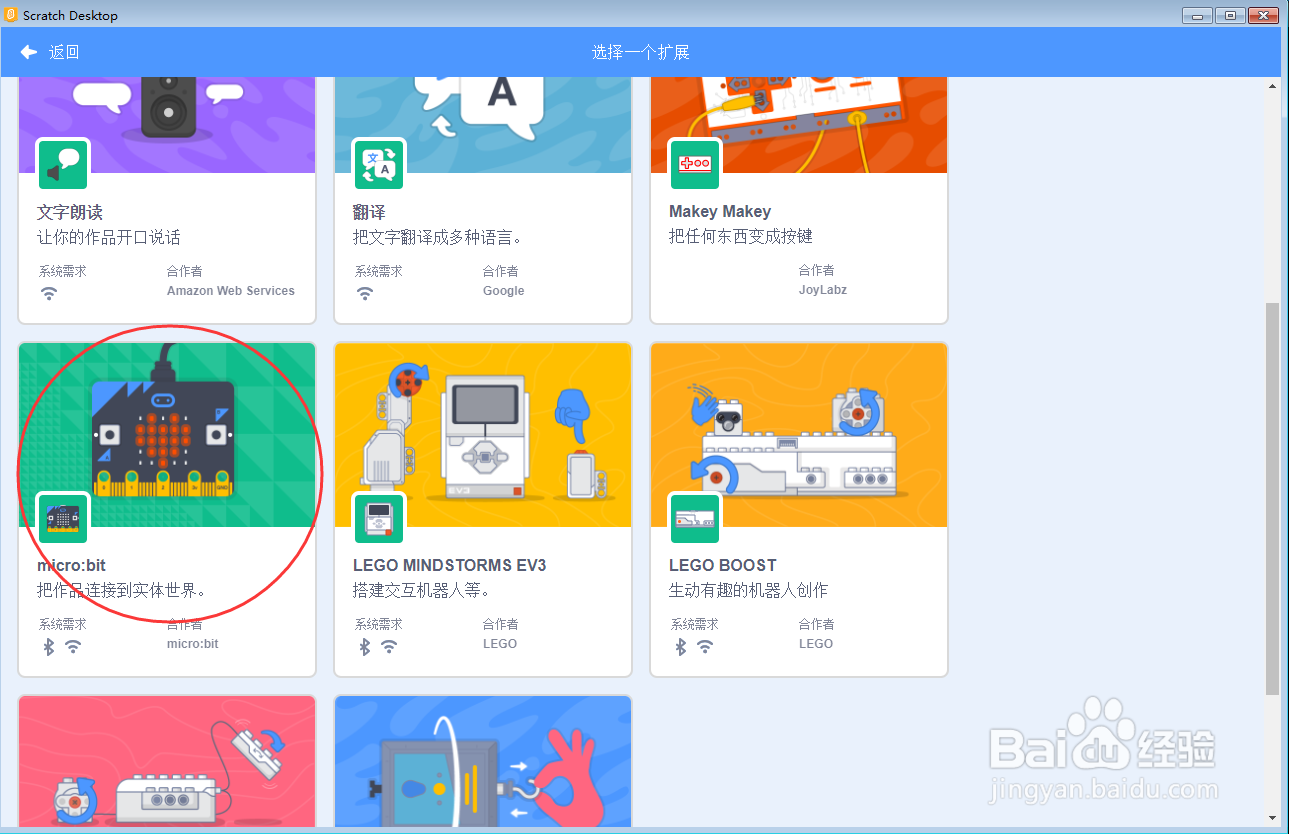Click description 生动有趣的机器人创作
Viewport: 1289px width, 834px height.
(749, 590)
